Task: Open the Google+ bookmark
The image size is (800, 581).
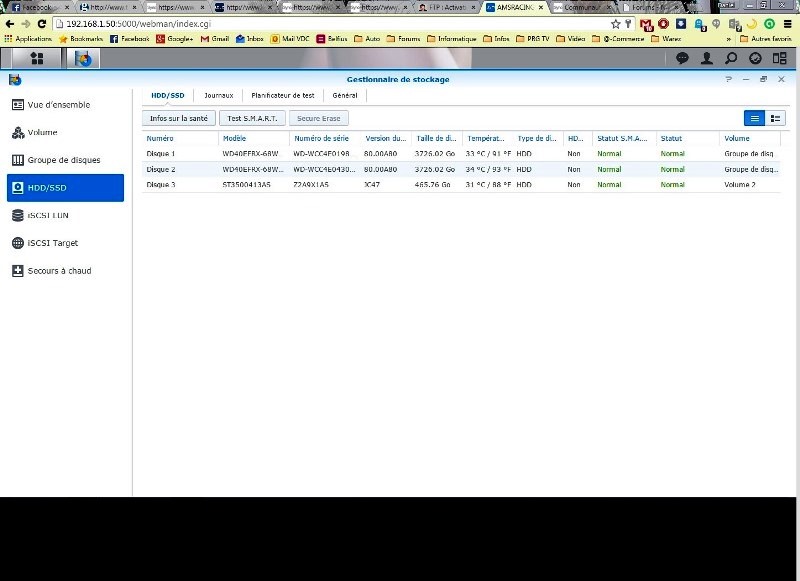Action: tap(174, 39)
